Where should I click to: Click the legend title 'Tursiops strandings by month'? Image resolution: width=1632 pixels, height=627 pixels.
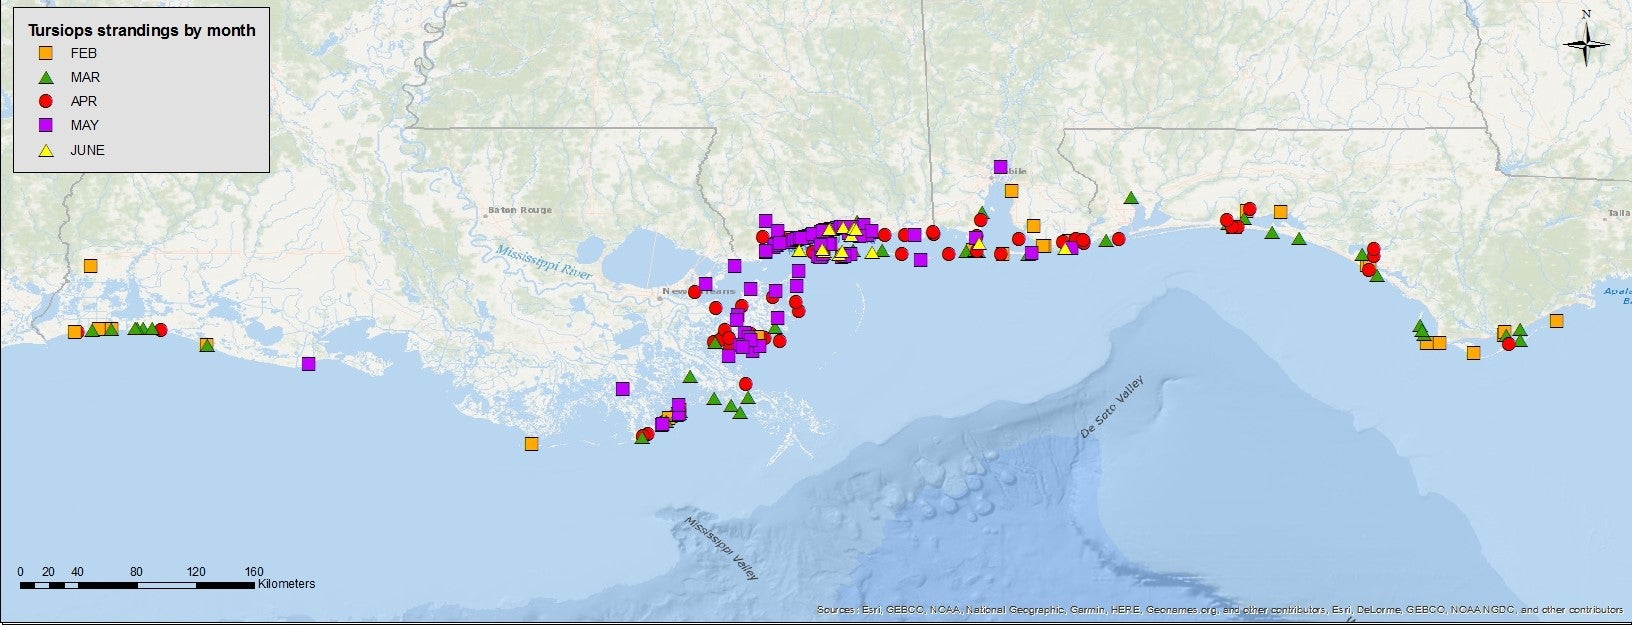point(142,30)
